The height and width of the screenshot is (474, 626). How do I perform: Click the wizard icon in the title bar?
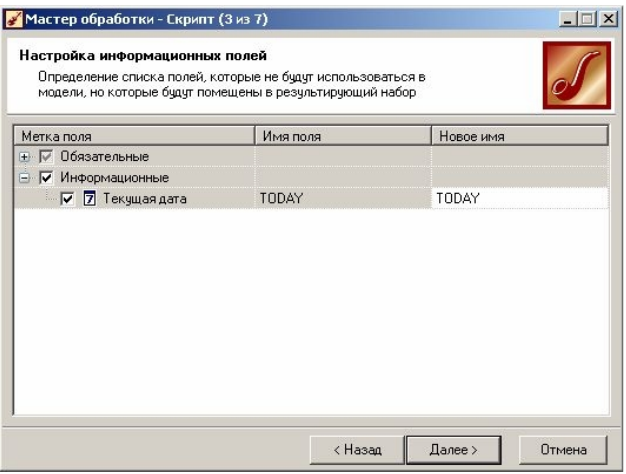(x=14, y=19)
